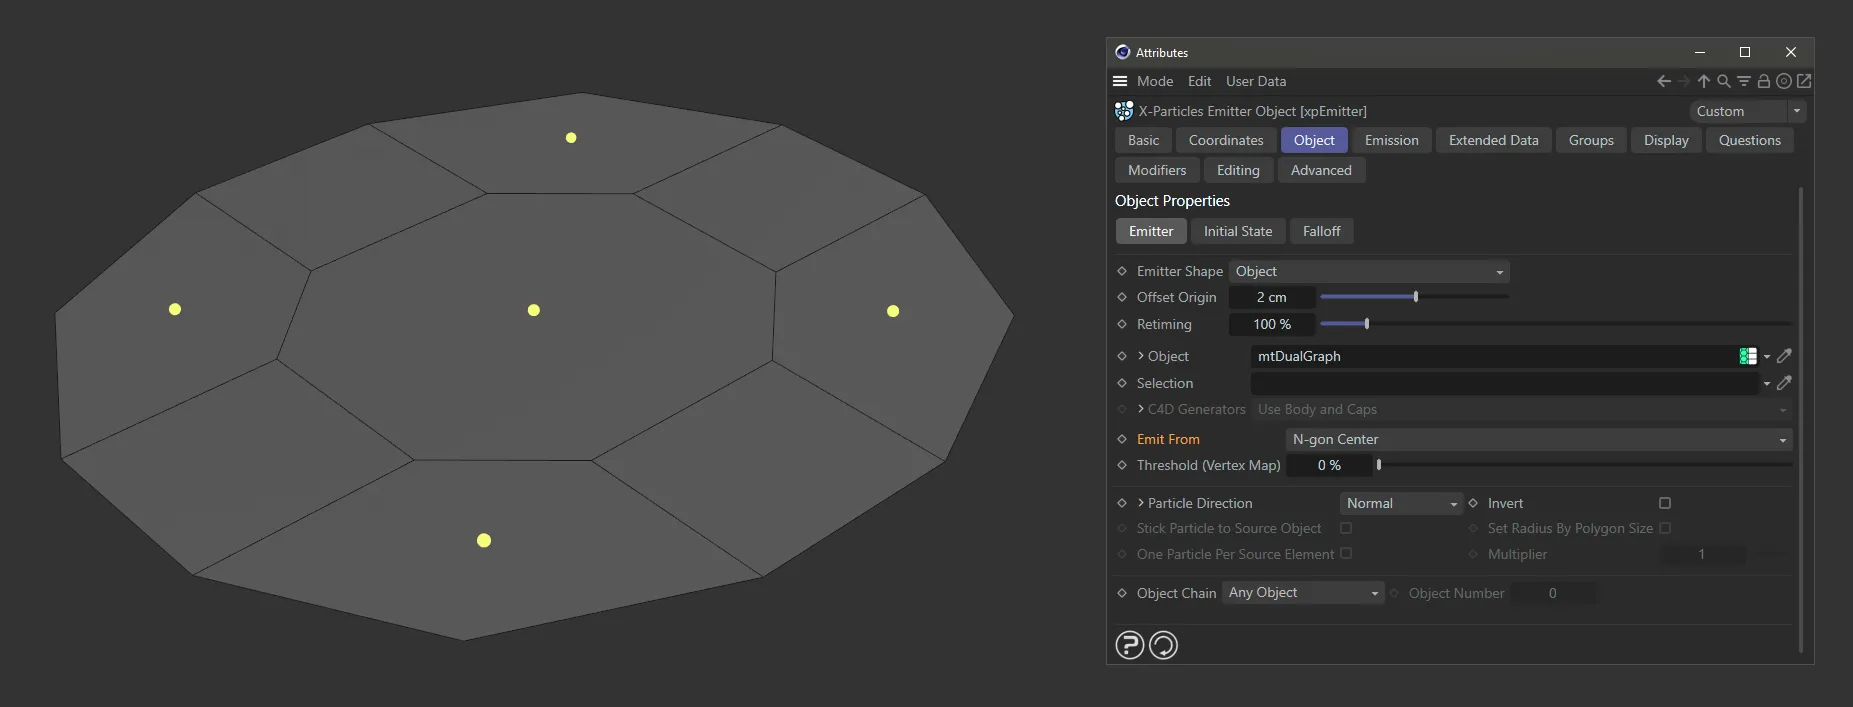Open the search magnifier in Attributes
The width and height of the screenshot is (1853, 707).
pos(1724,81)
